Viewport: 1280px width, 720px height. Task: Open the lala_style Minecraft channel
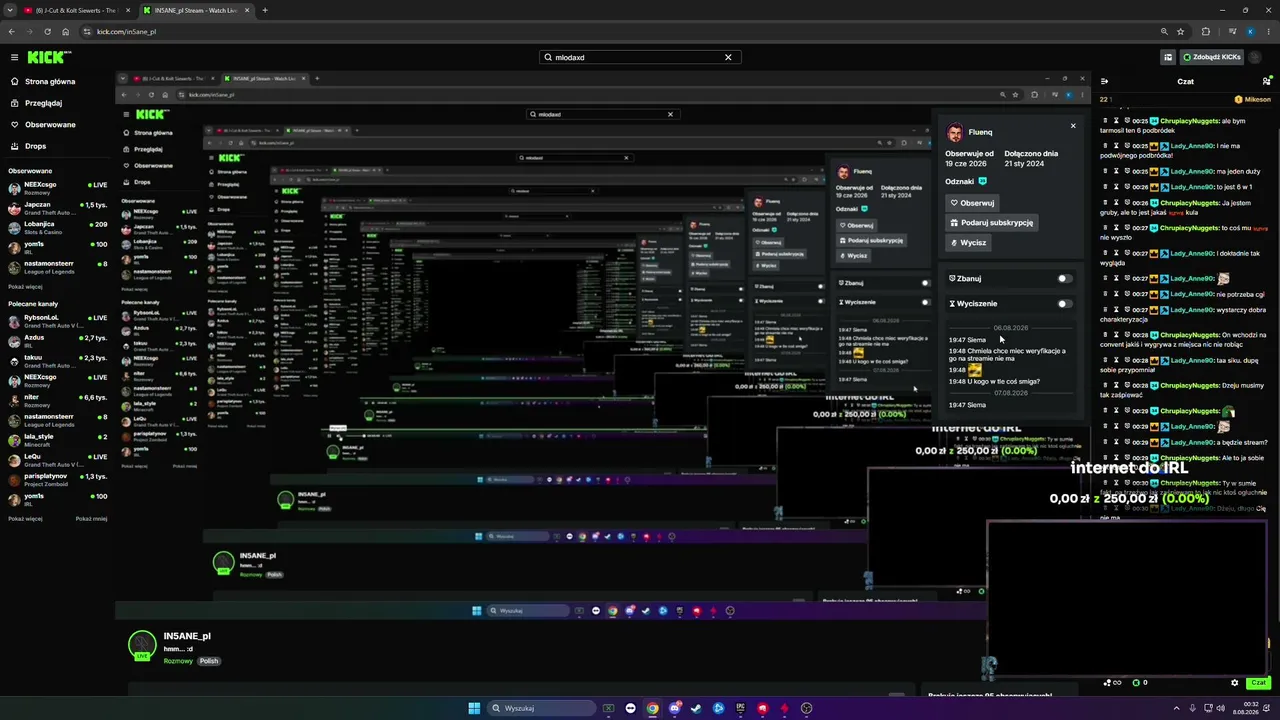[x=58, y=440]
